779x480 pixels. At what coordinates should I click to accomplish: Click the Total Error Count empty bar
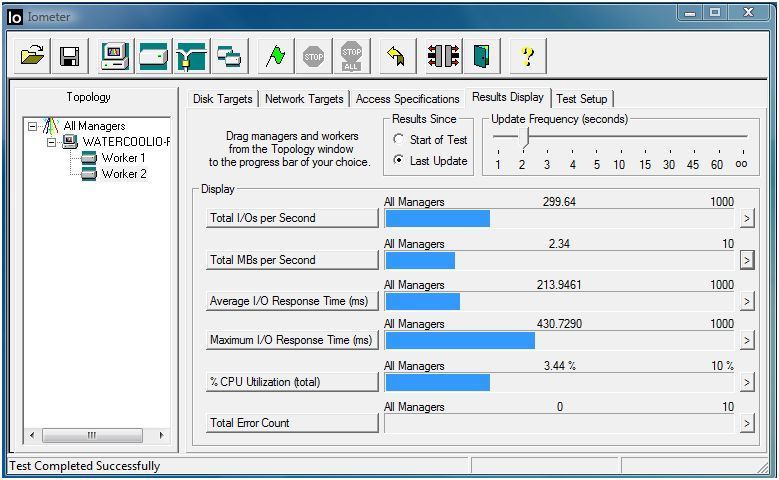(x=559, y=423)
